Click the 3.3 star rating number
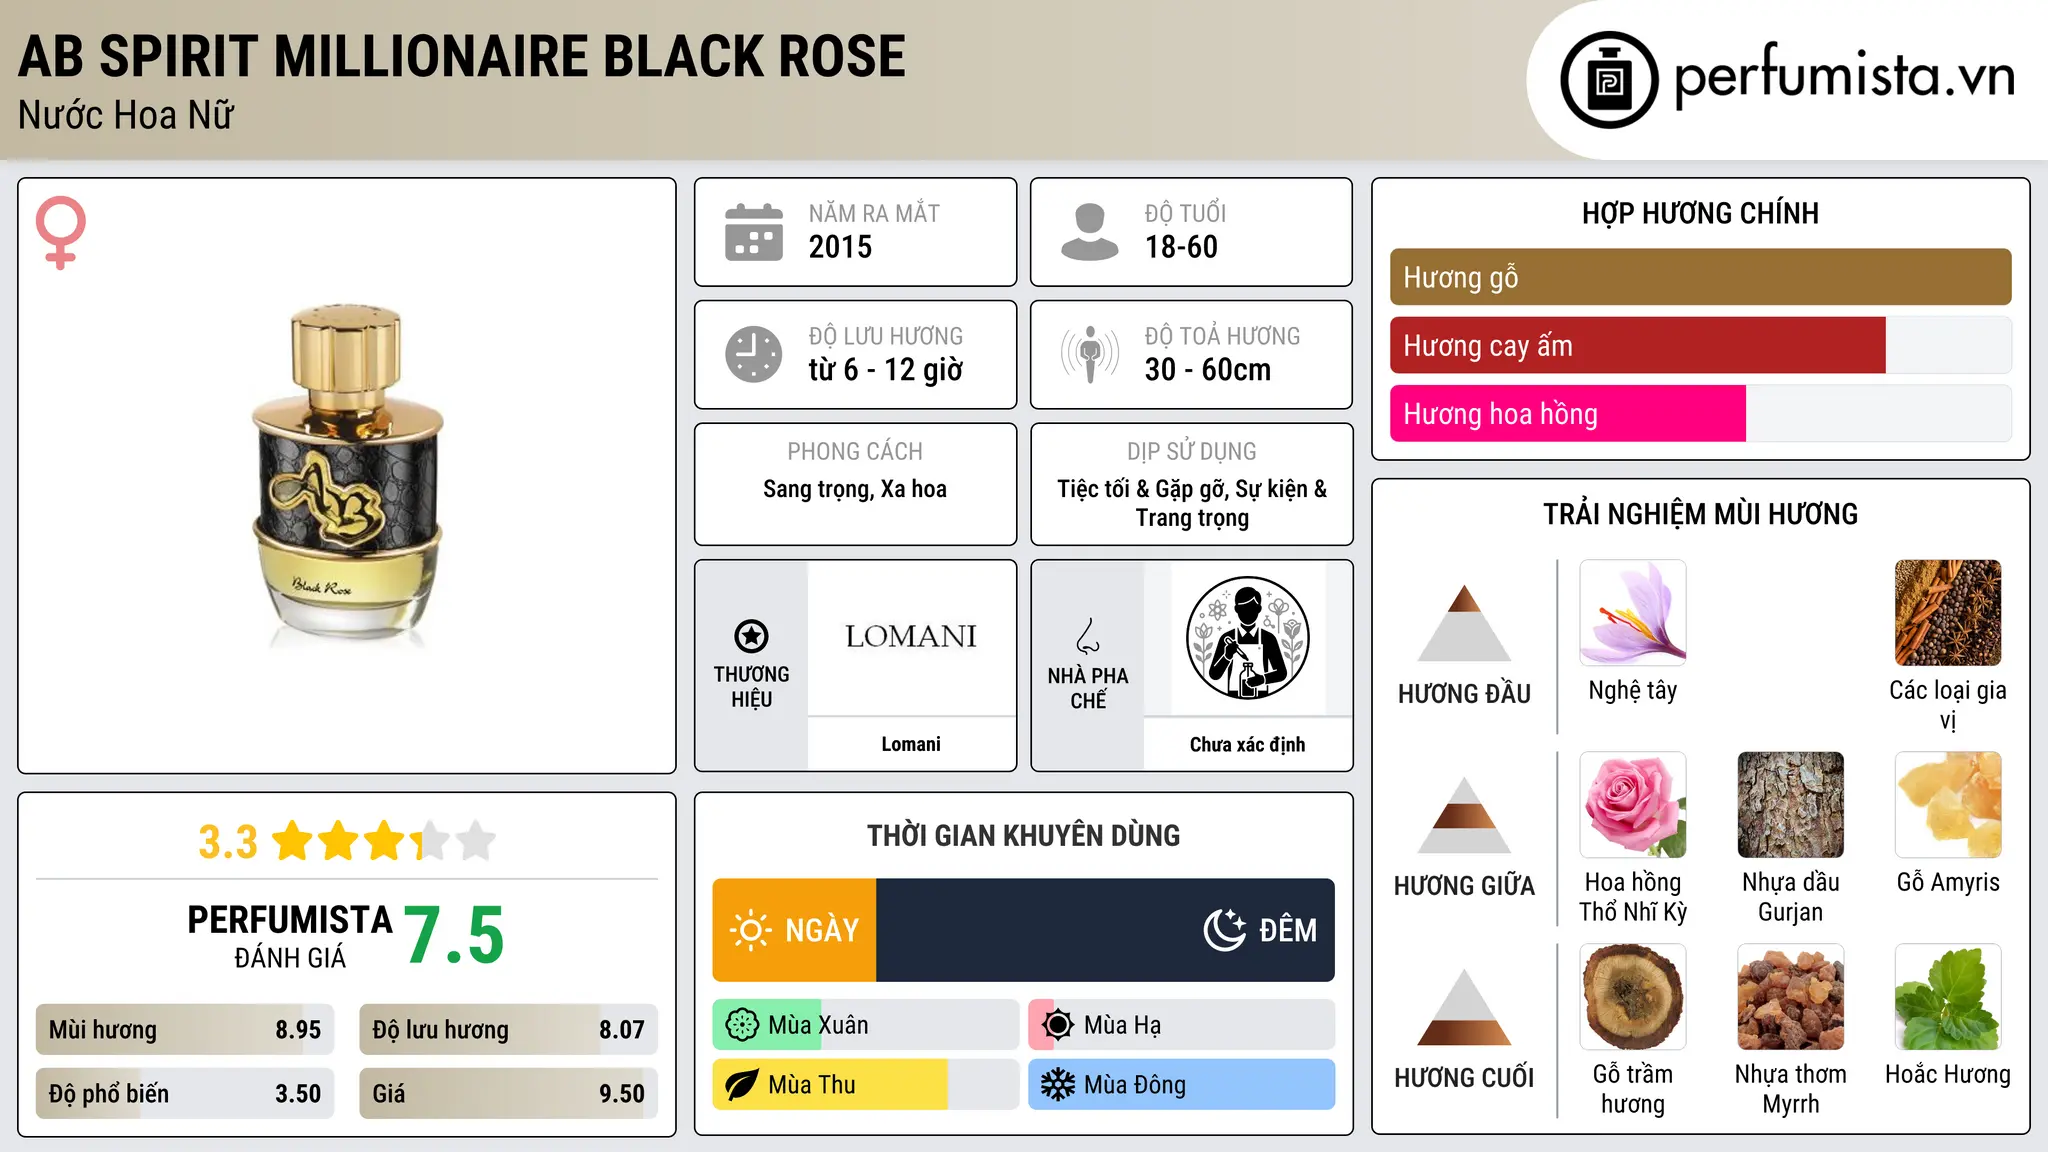The height and width of the screenshot is (1152, 2048). [x=228, y=842]
